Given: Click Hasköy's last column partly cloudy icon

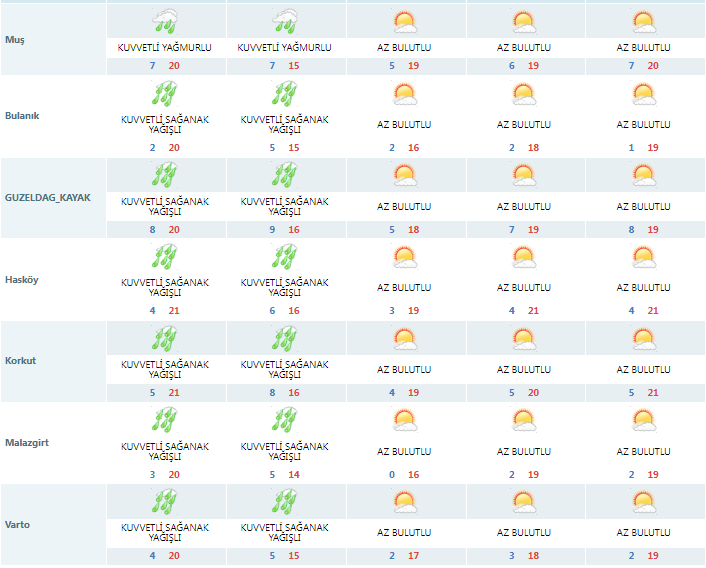Looking at the screenshot, I should click(643, 258).
